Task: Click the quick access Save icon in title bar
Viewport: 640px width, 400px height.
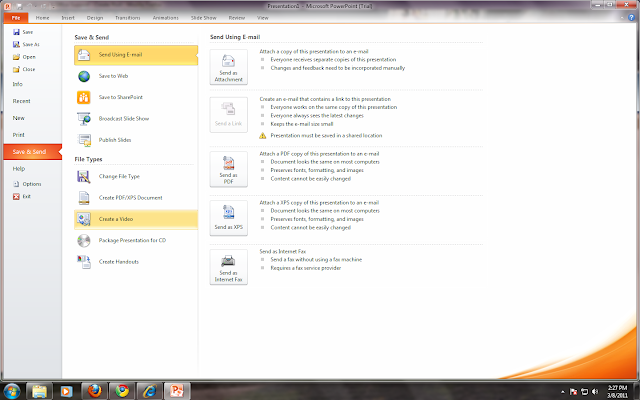Action: pos(19,6)
